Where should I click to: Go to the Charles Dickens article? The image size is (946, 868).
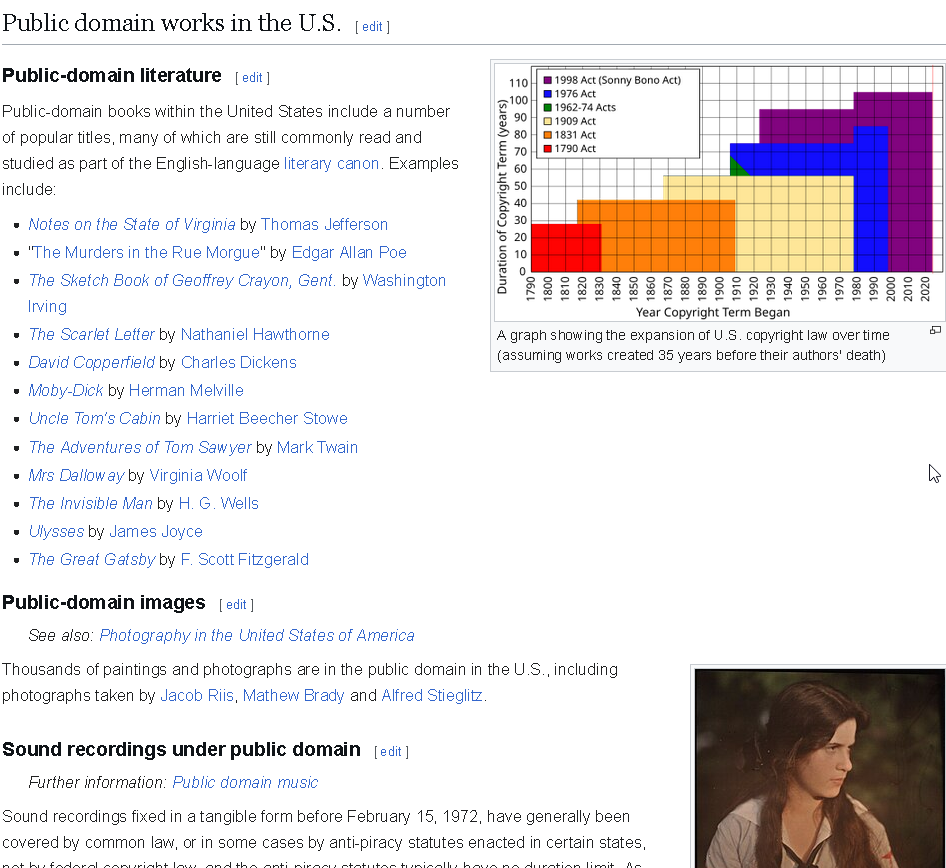[x=239, y=363]
